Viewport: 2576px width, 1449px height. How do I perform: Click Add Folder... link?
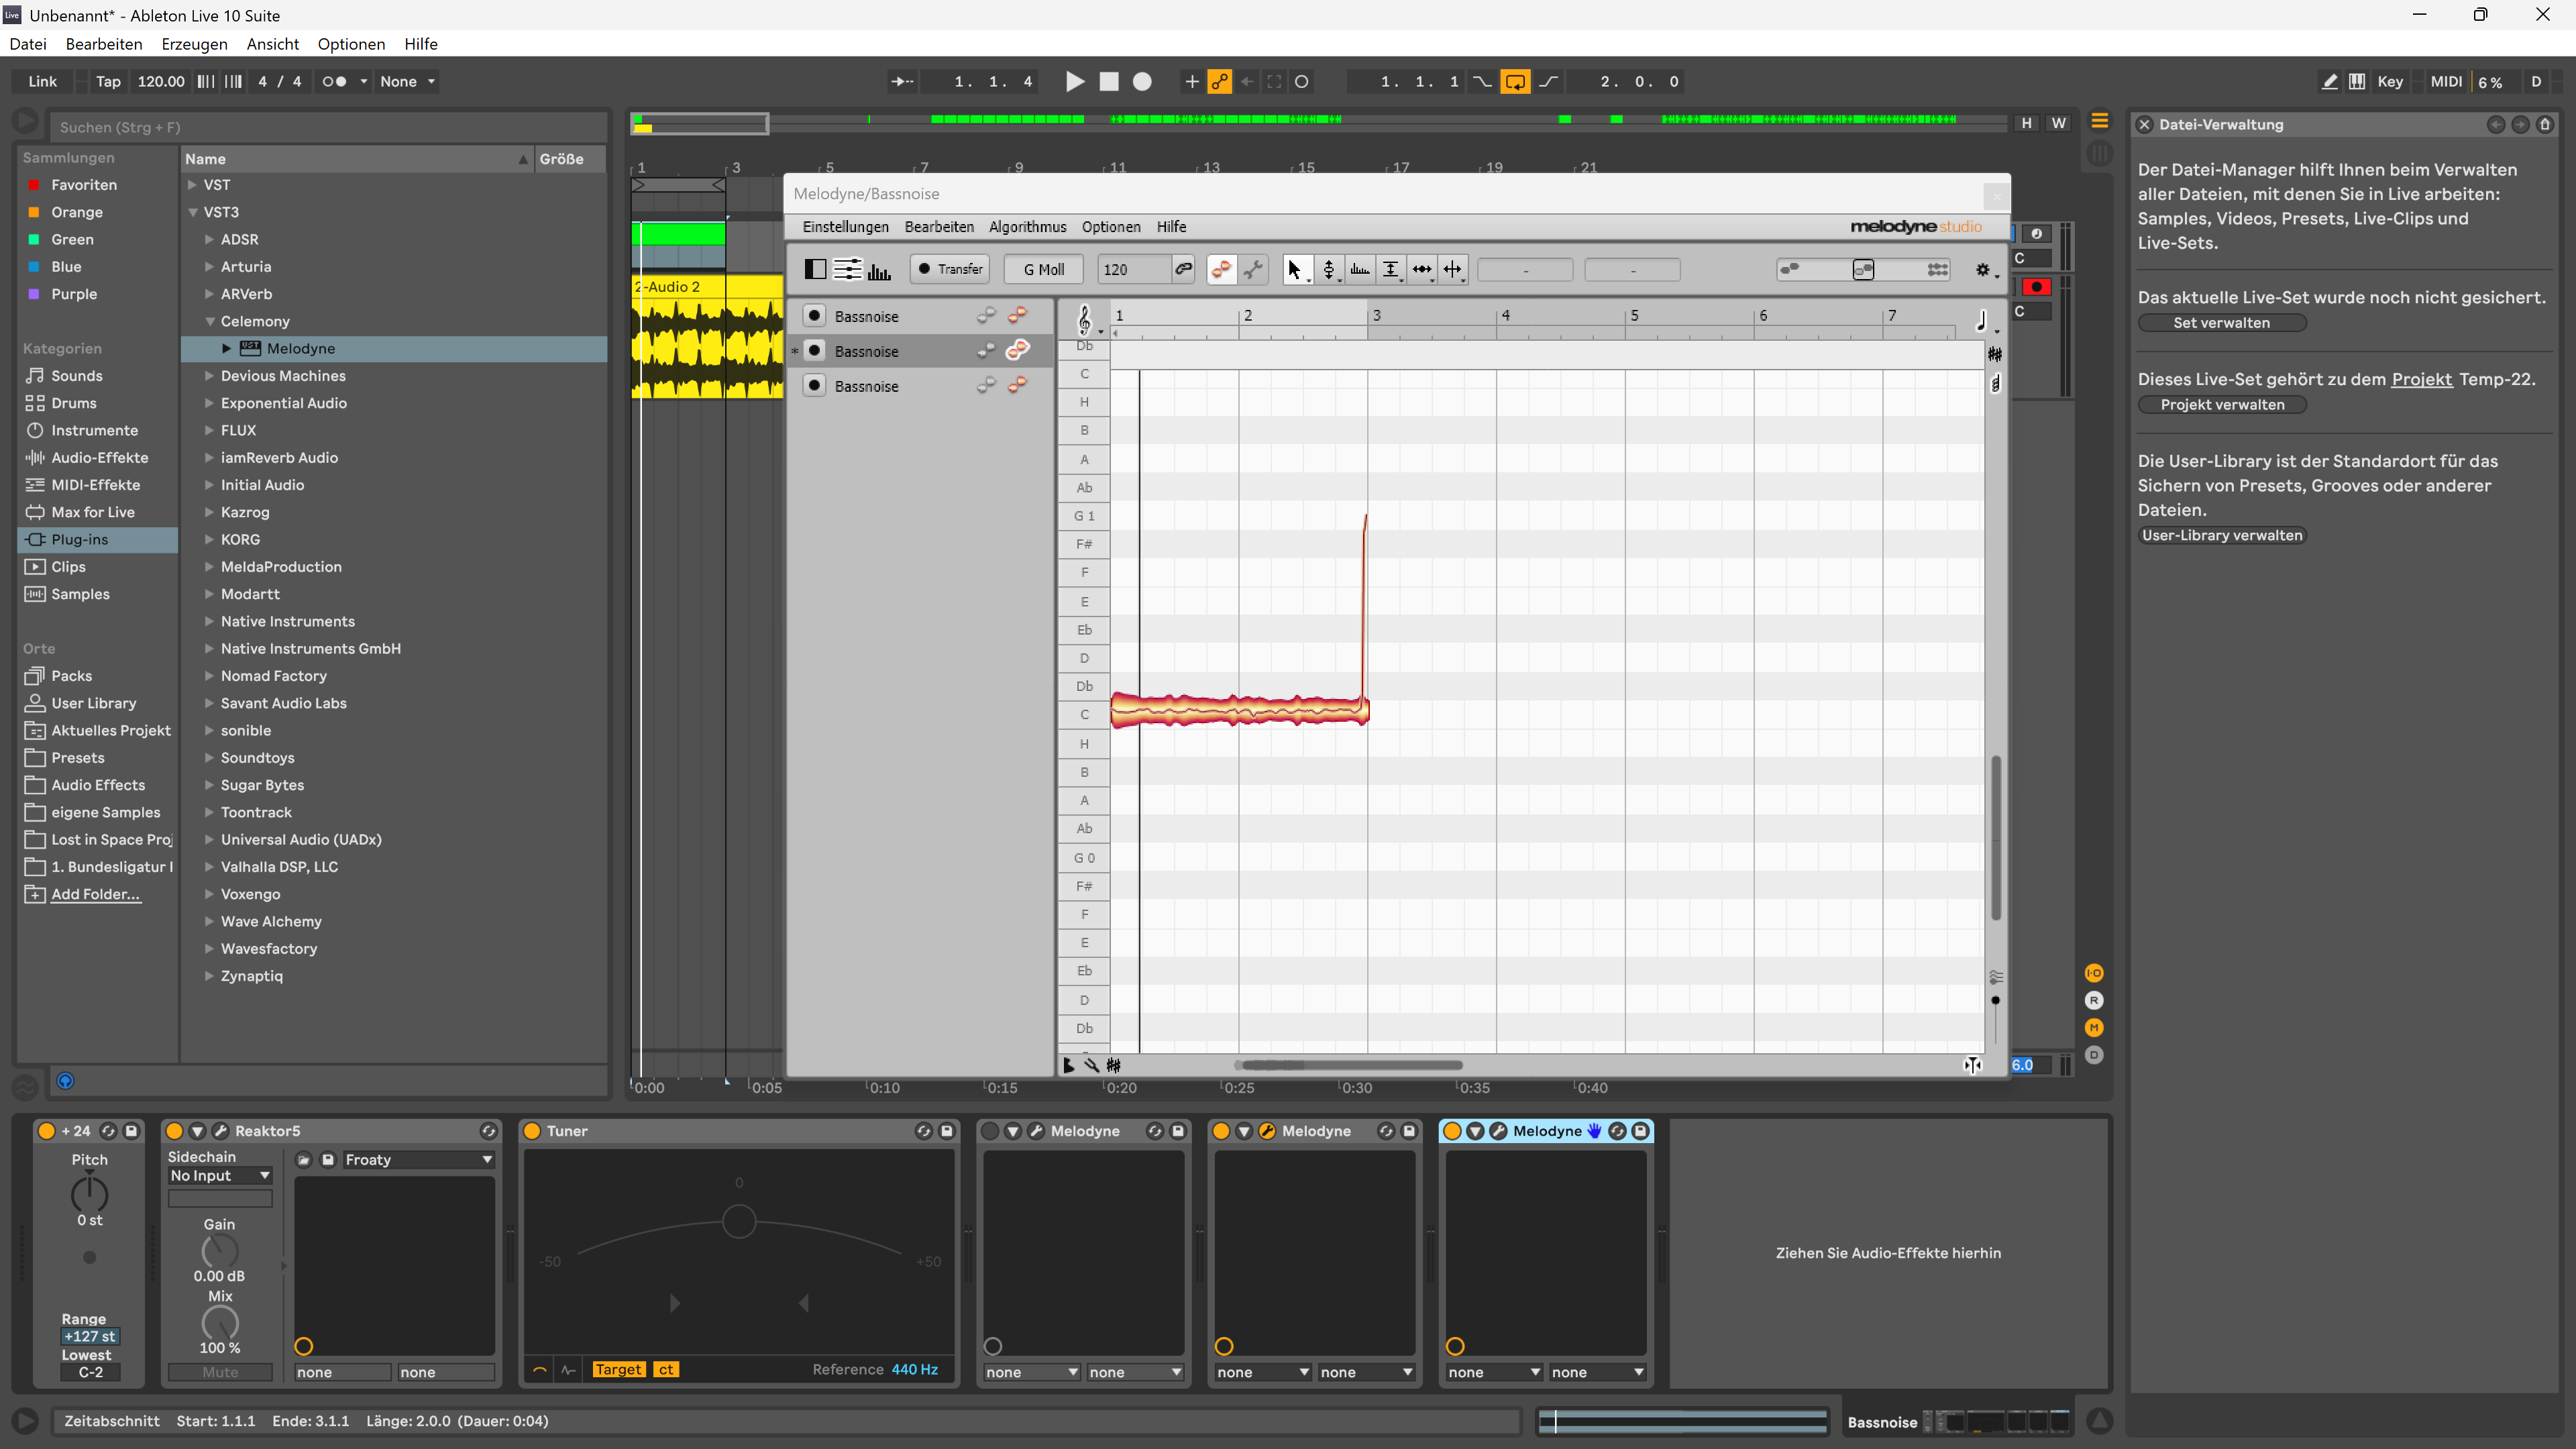[95, 894]
